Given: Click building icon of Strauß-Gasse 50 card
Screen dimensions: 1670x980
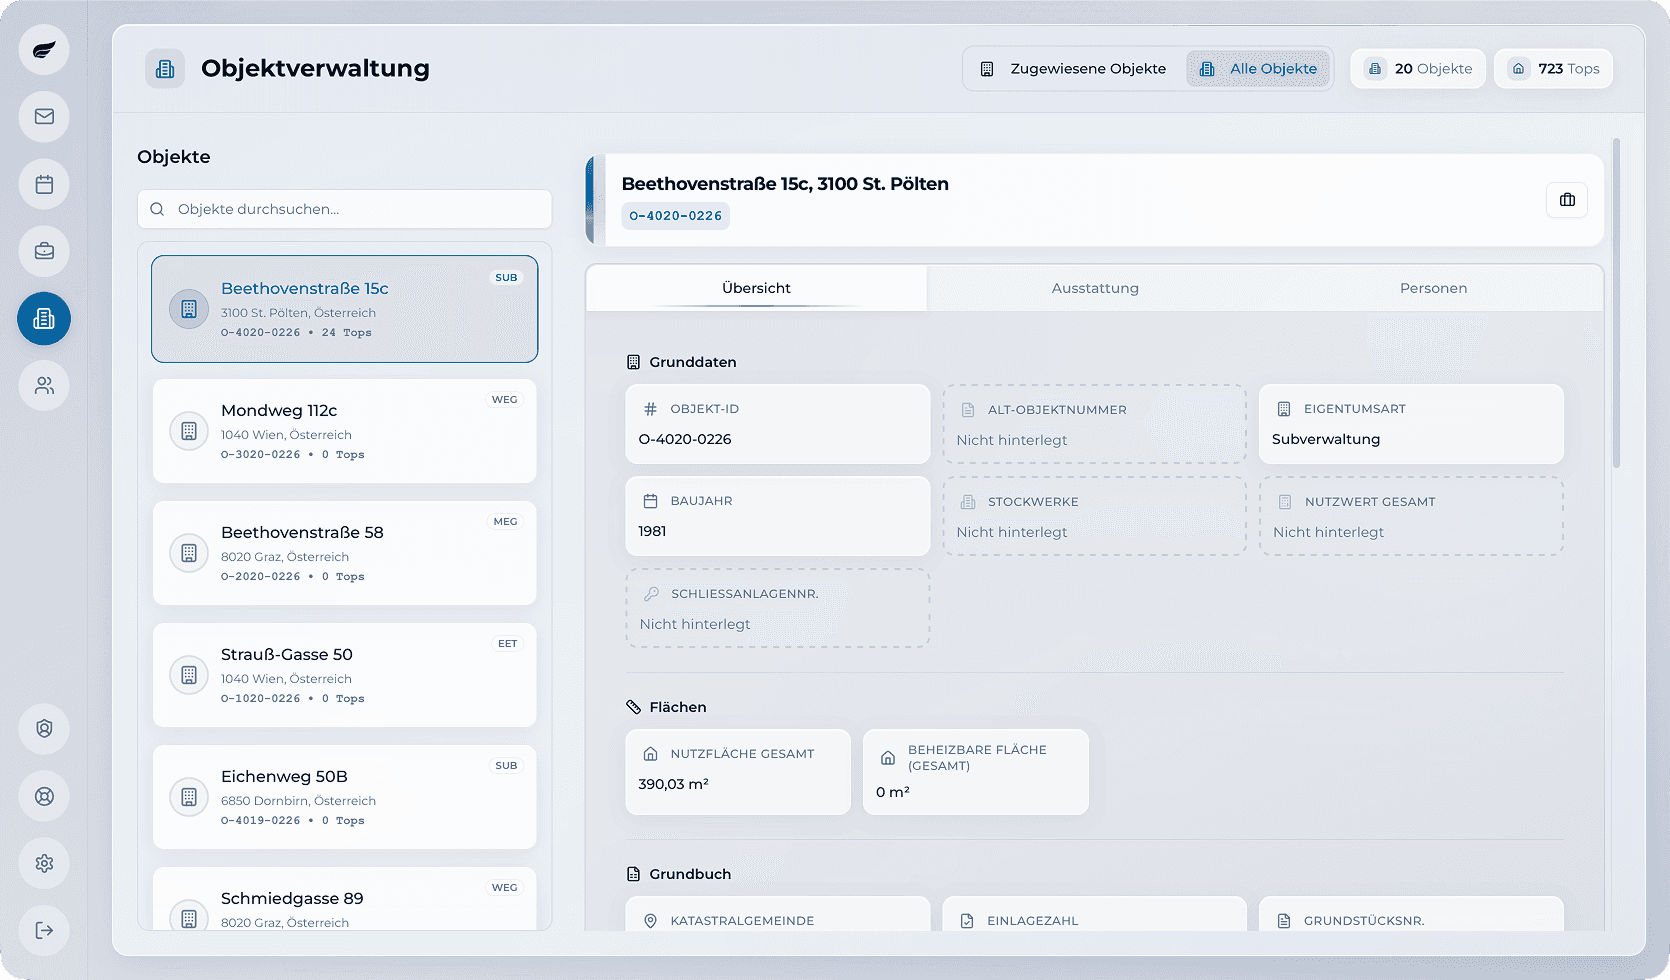Looking at the screenshot, I should [189, 675].
